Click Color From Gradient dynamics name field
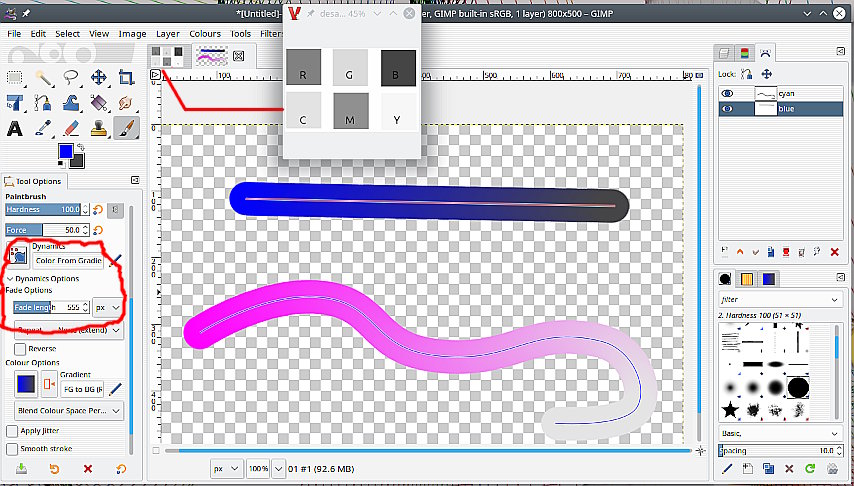This screenshot has width=854, height=486. (x=69, y=261)
